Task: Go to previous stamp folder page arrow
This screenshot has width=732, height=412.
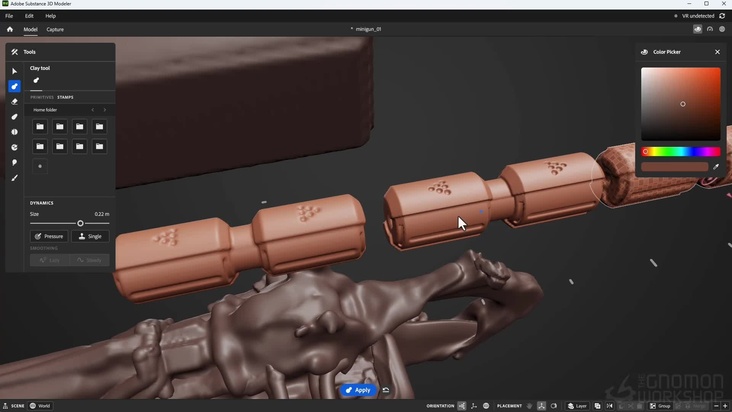Action: coord(92,110)
